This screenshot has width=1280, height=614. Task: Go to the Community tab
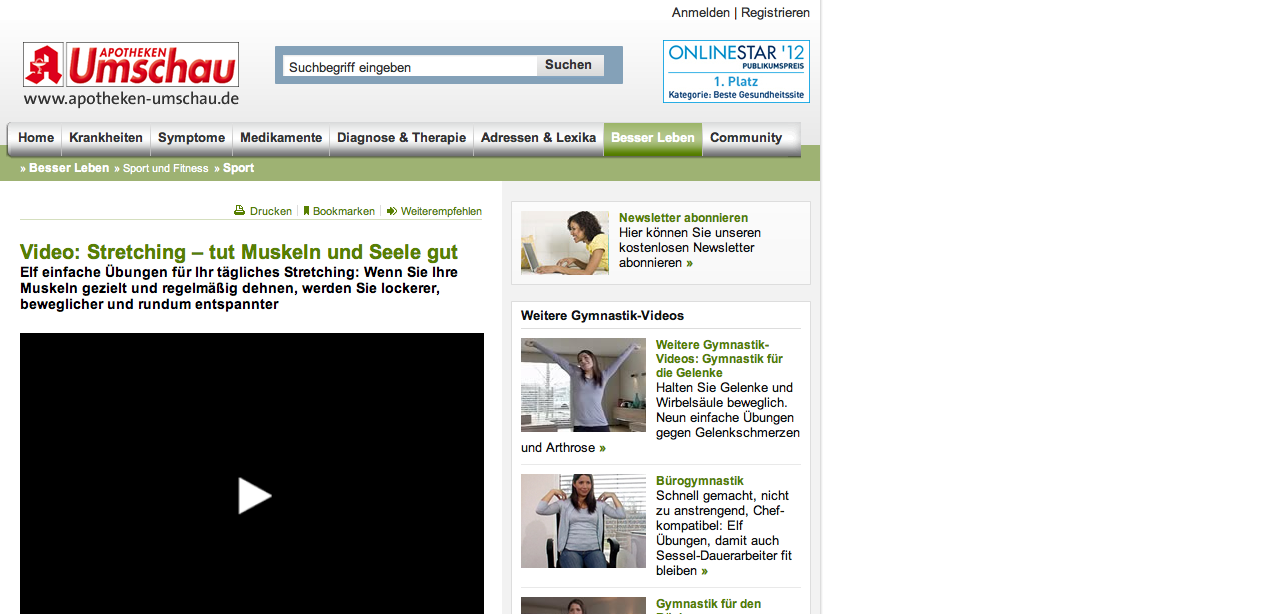tap(745, 138)
